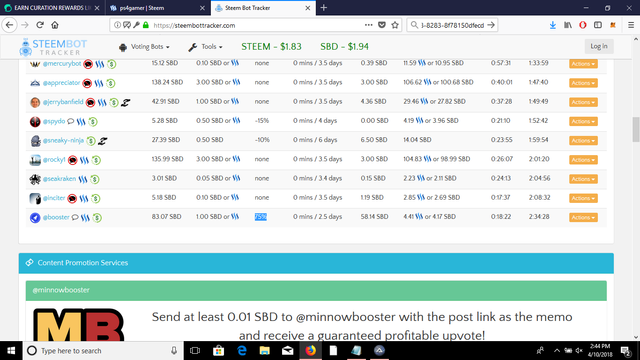This screenshot has width=640, height=360.
Task: Switch to ps4gamer | Steem tab
Action: pyautogui.click(x=157, y=8)
